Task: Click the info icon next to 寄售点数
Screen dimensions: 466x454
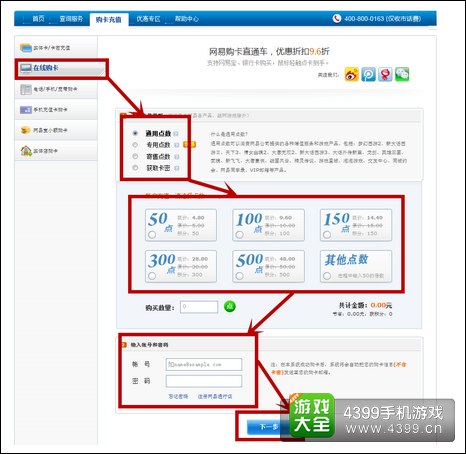Action: [177, 157]
